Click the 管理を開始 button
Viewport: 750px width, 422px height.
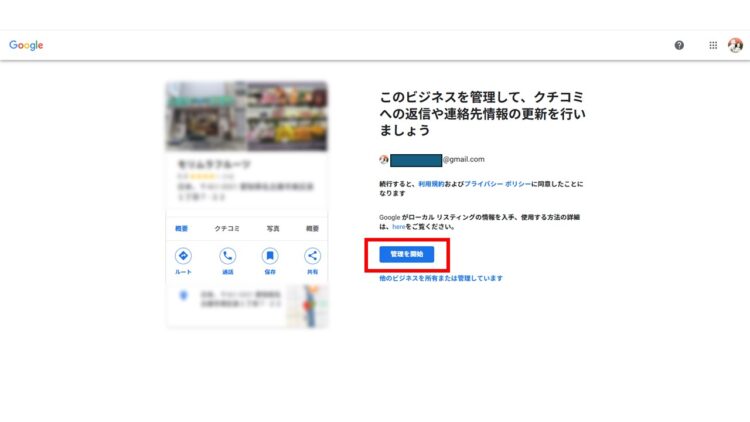[407, 254]
